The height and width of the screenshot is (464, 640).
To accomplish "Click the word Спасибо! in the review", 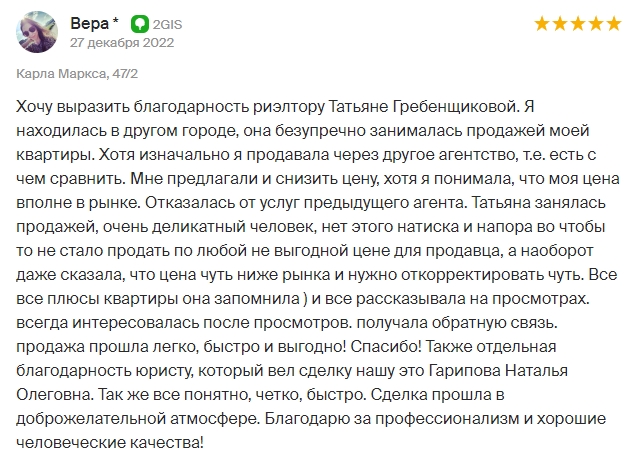I will [x=386, y=347].
